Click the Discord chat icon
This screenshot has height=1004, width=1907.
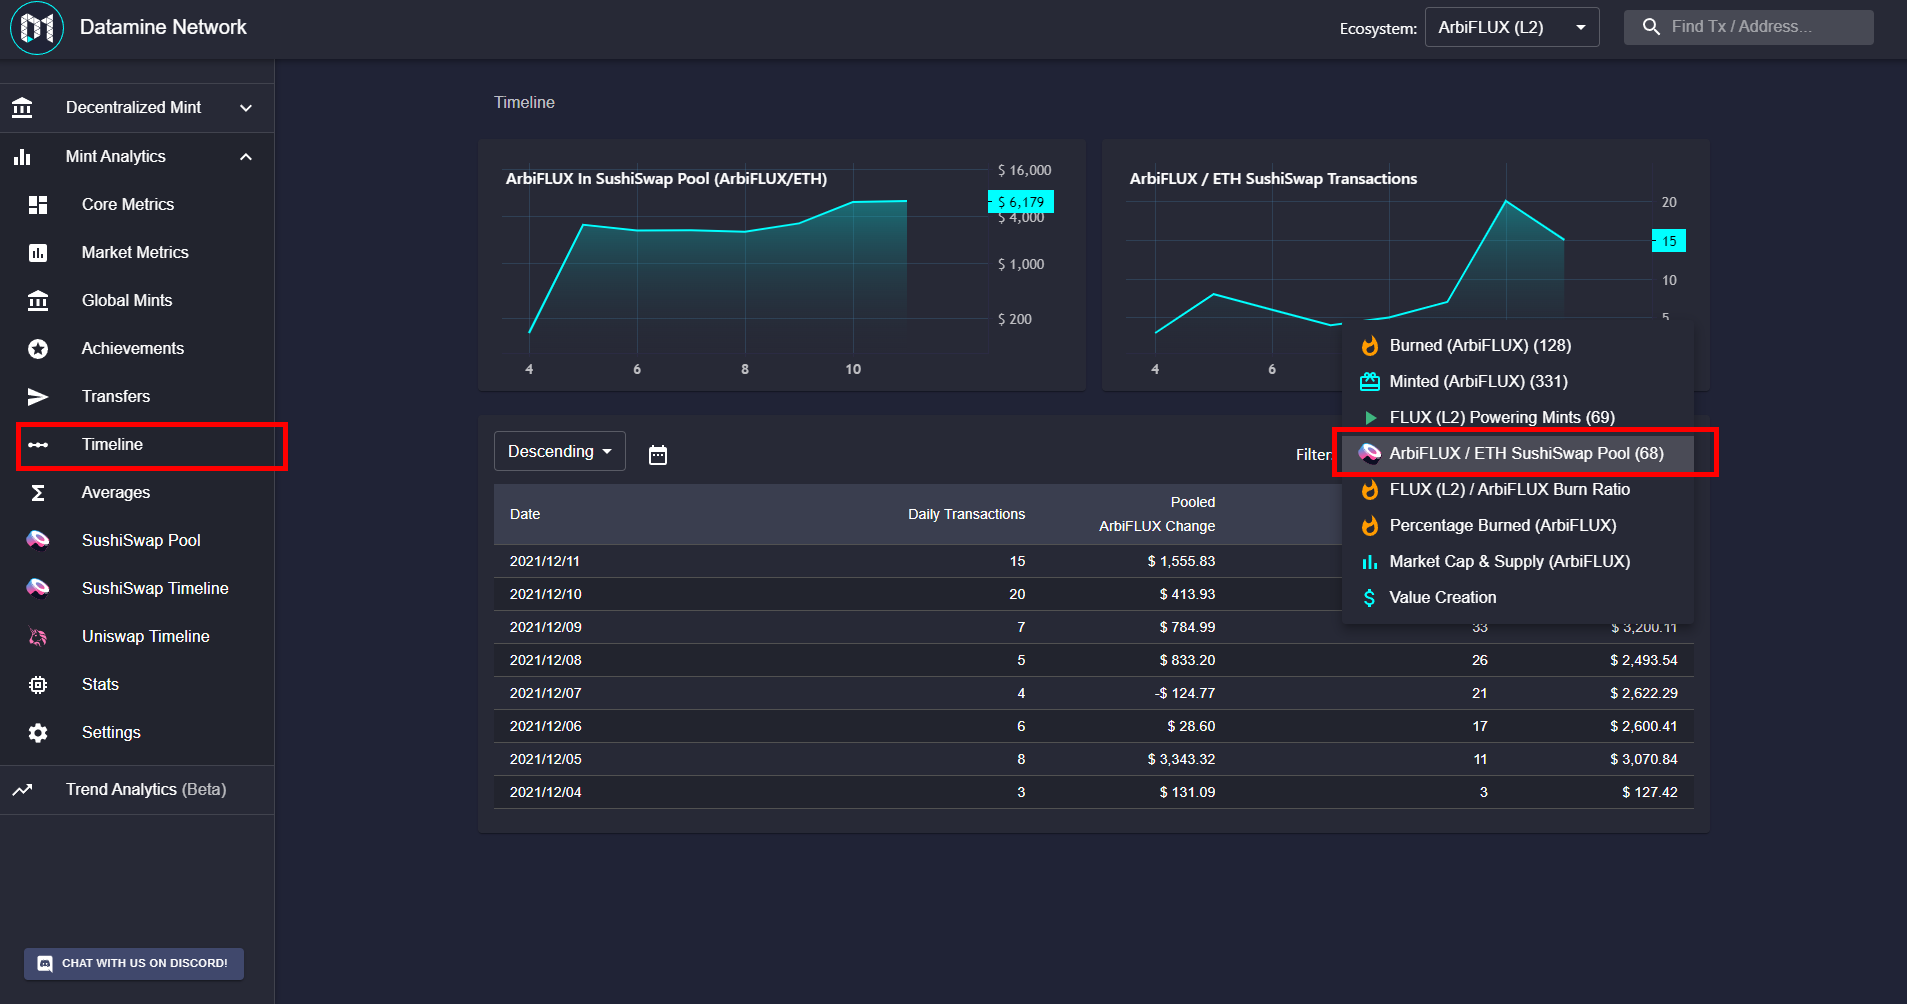pos(45,964)
